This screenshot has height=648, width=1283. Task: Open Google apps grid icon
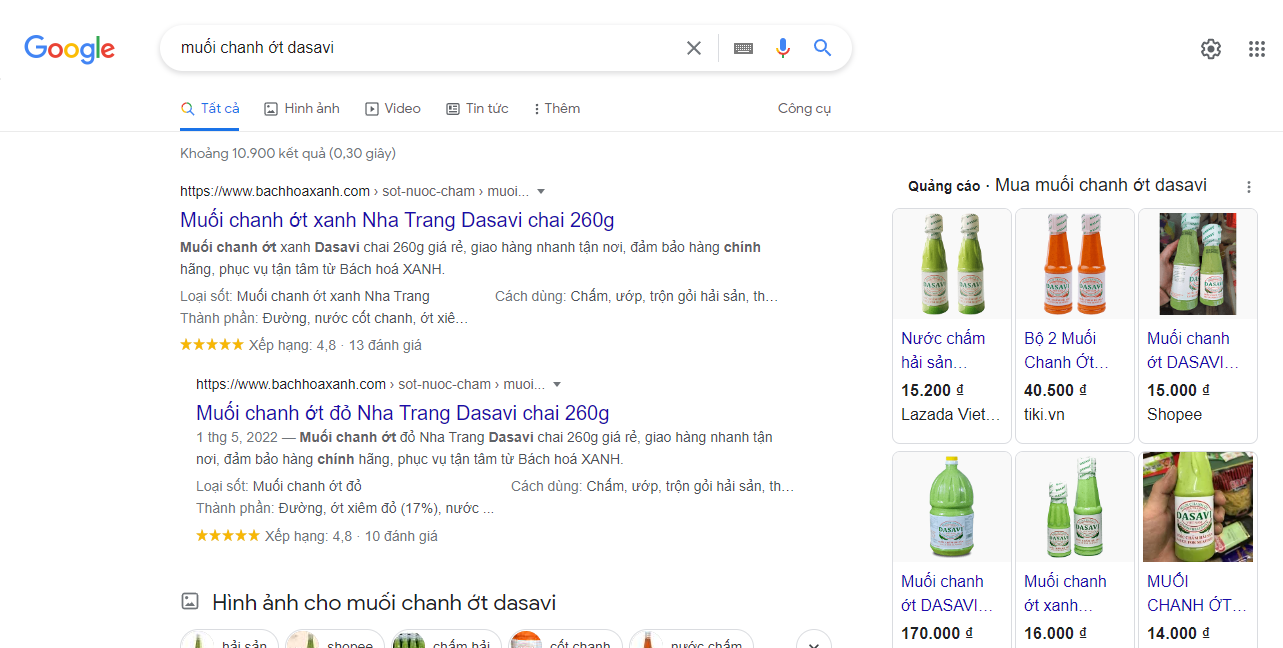[1257, 48]
